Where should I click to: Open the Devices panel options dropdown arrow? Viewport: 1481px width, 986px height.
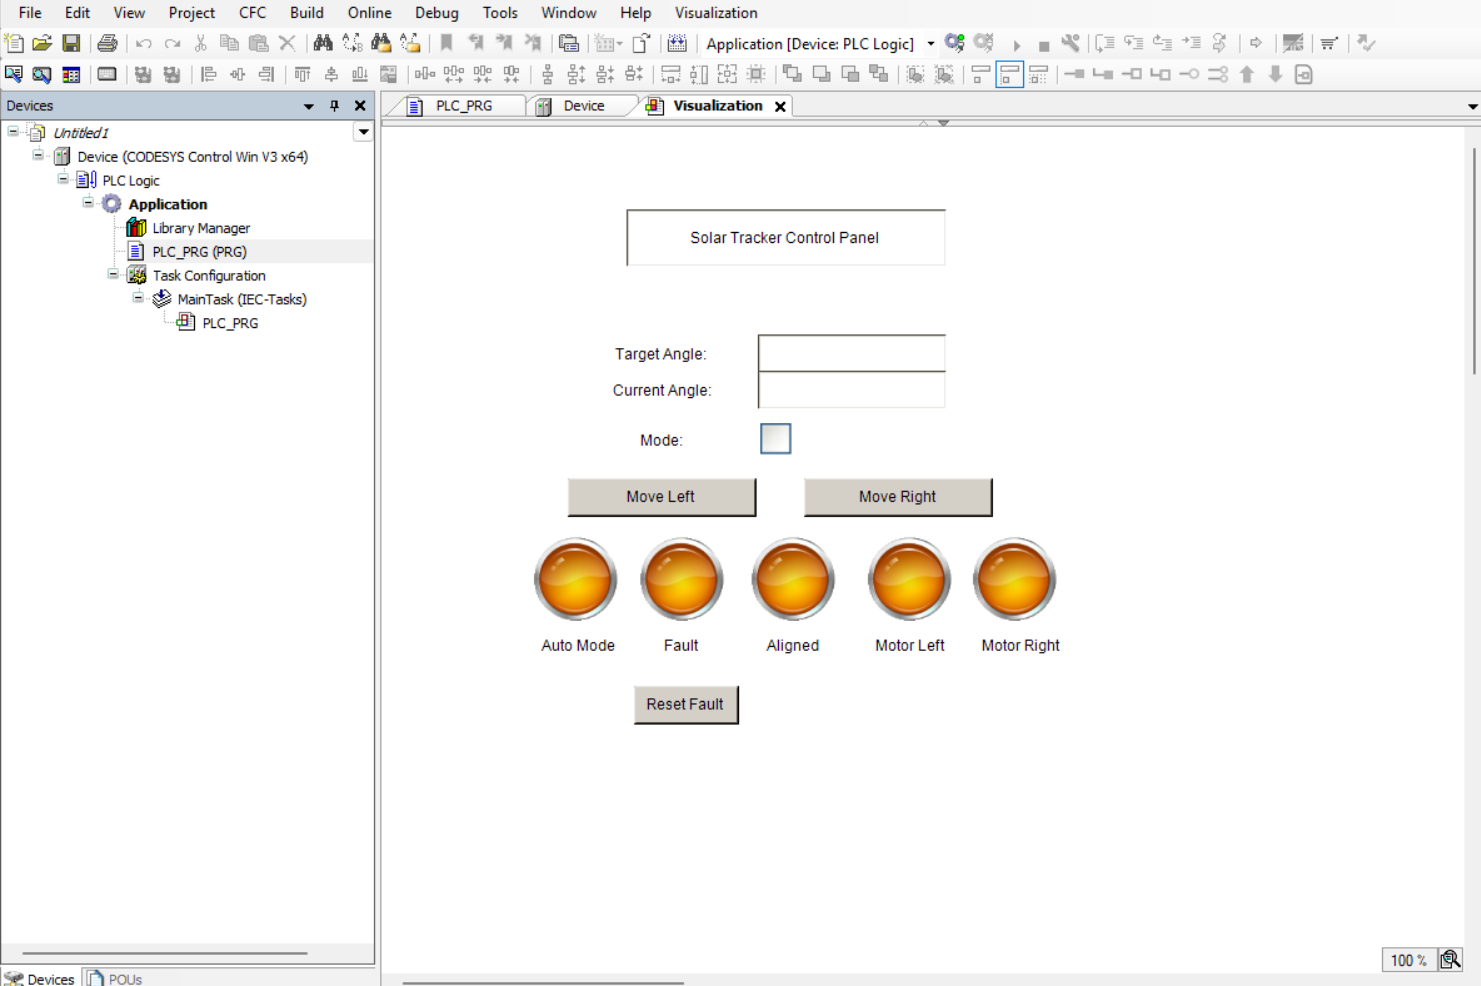coord(308,106)
